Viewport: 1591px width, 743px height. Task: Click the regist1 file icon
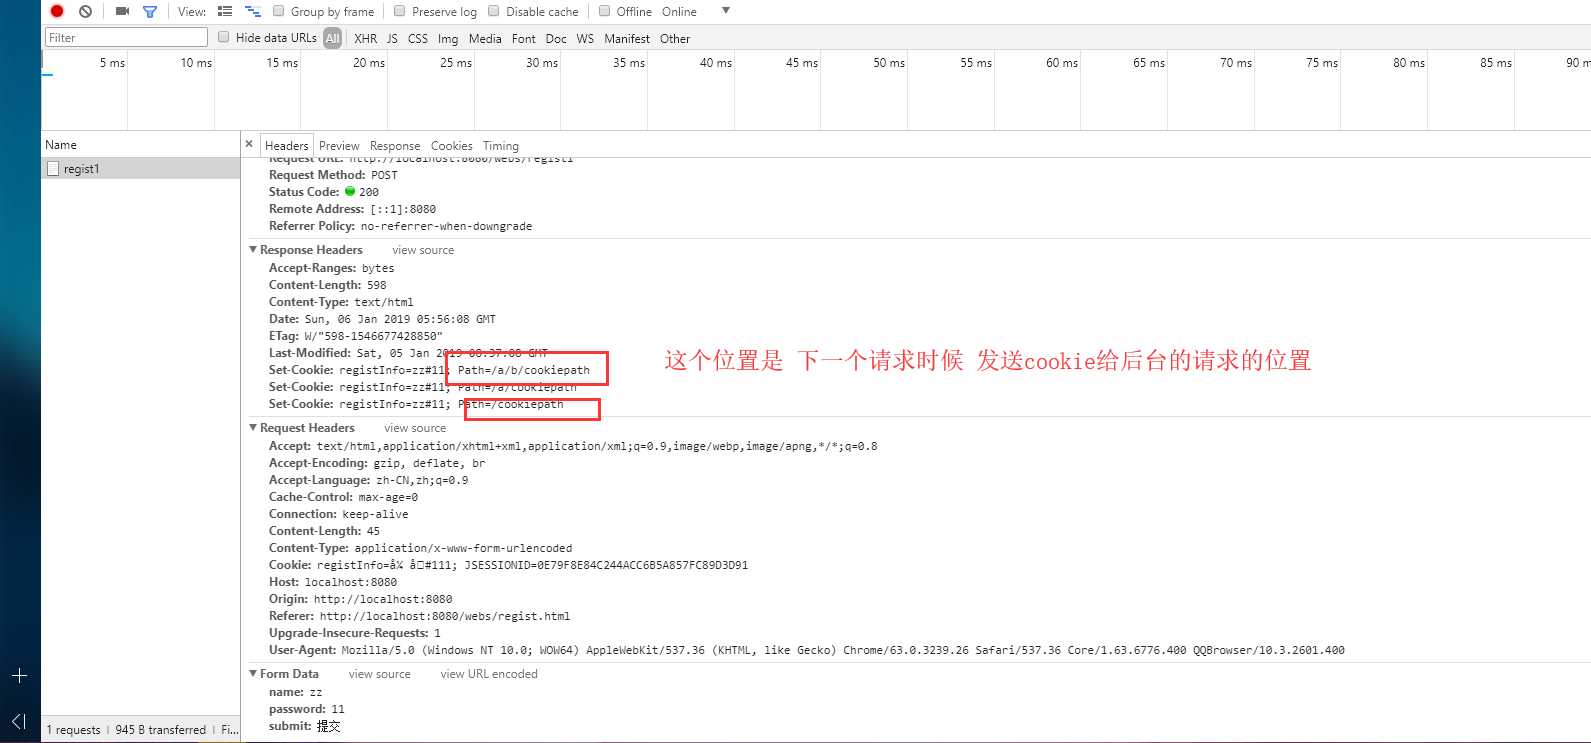(x=53, y=169)
